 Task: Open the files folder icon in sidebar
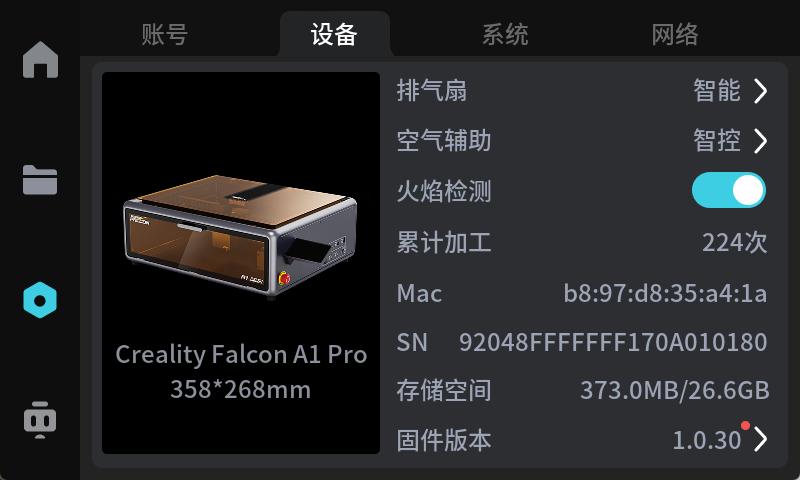tap(40, 180)
